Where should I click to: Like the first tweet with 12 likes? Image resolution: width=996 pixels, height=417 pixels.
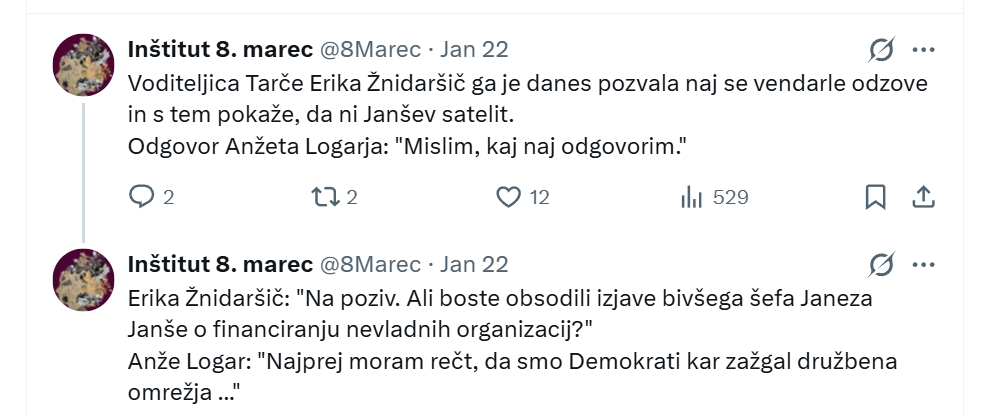coord(510,197)
